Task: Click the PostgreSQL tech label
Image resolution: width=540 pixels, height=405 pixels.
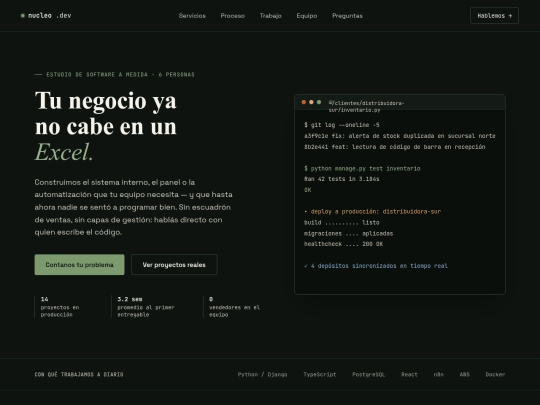Action: click(x=368, y=374)
